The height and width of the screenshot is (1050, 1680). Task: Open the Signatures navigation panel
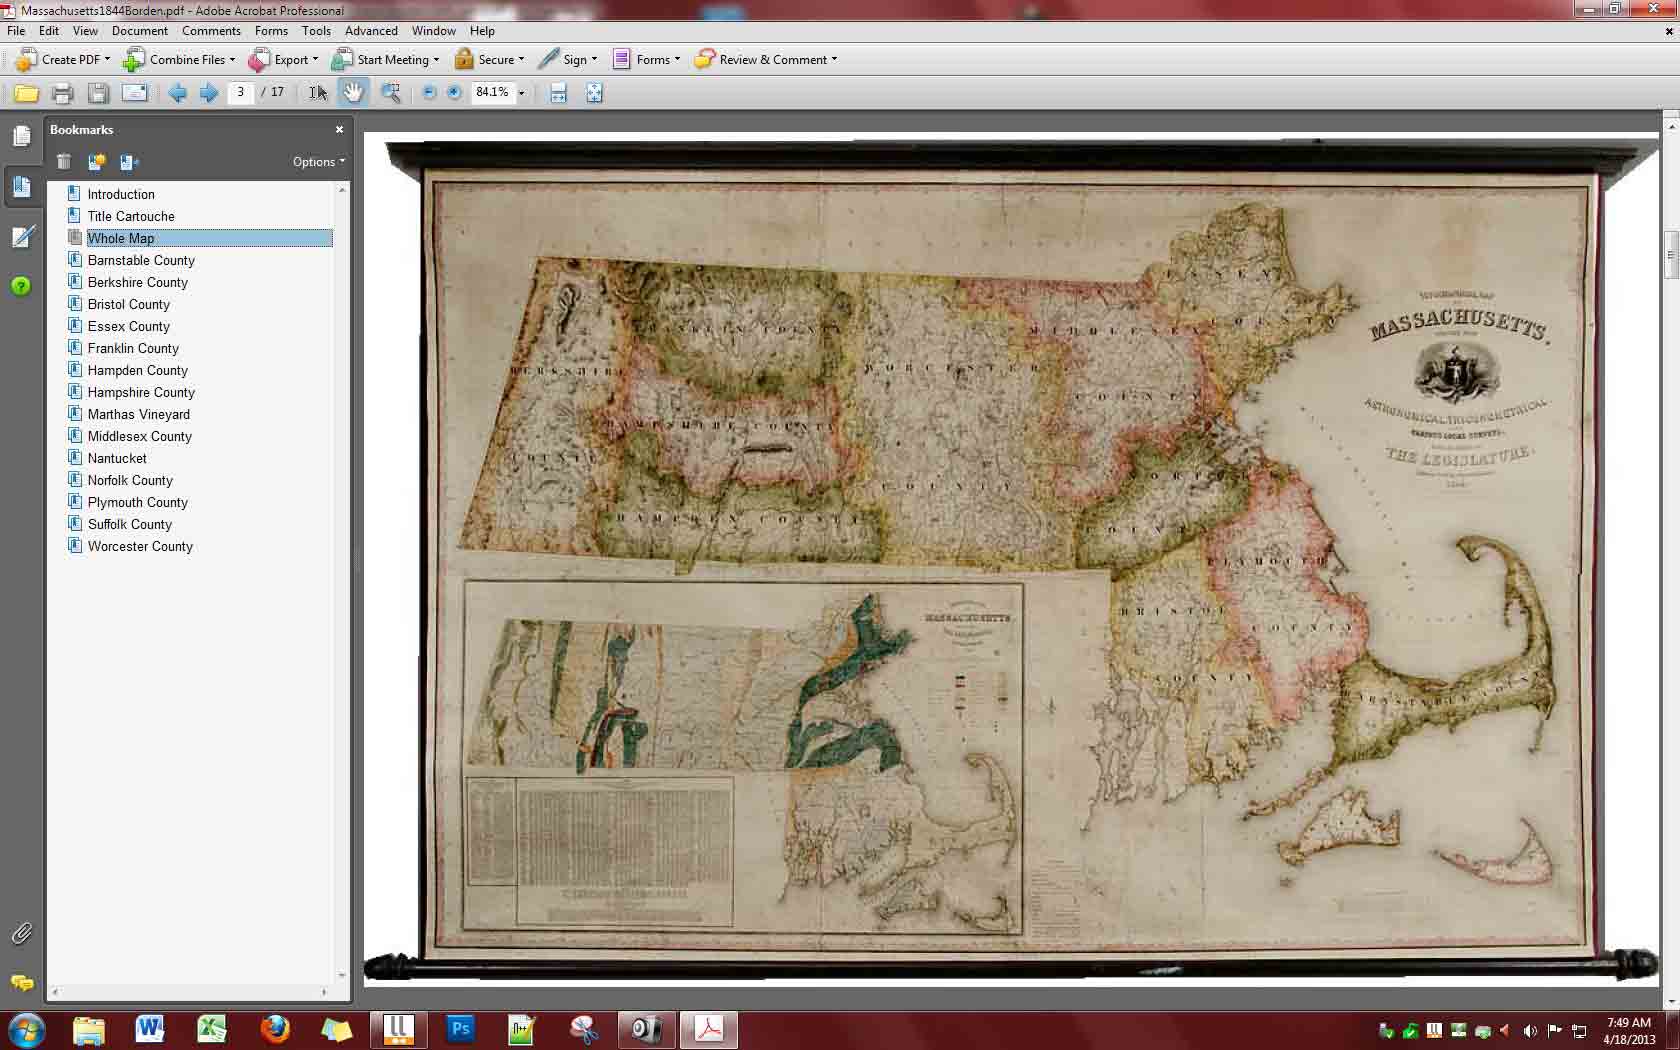point(22,237)
